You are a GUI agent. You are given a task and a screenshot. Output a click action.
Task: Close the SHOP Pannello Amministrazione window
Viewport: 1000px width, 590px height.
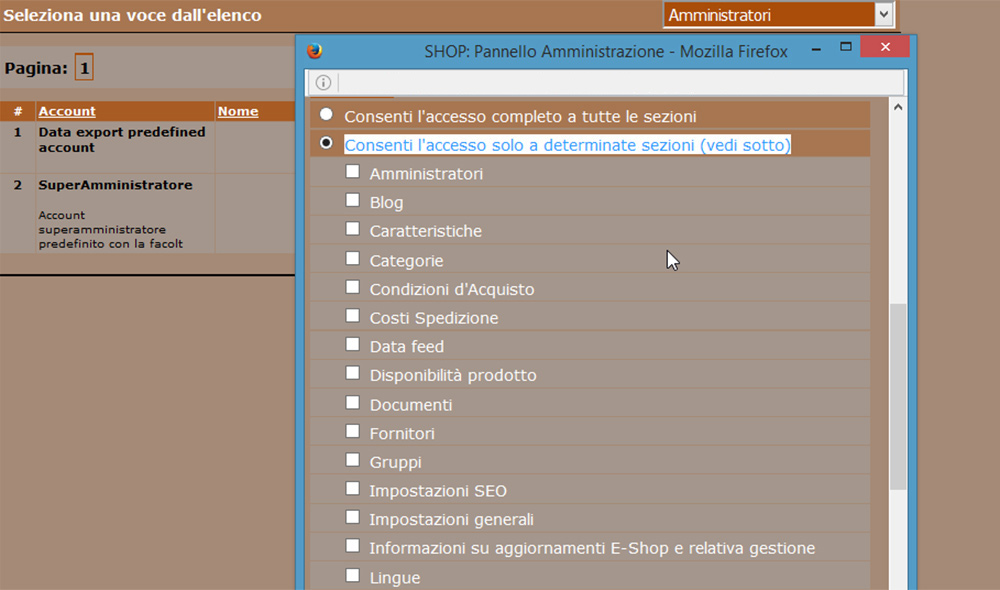point(885,47)
